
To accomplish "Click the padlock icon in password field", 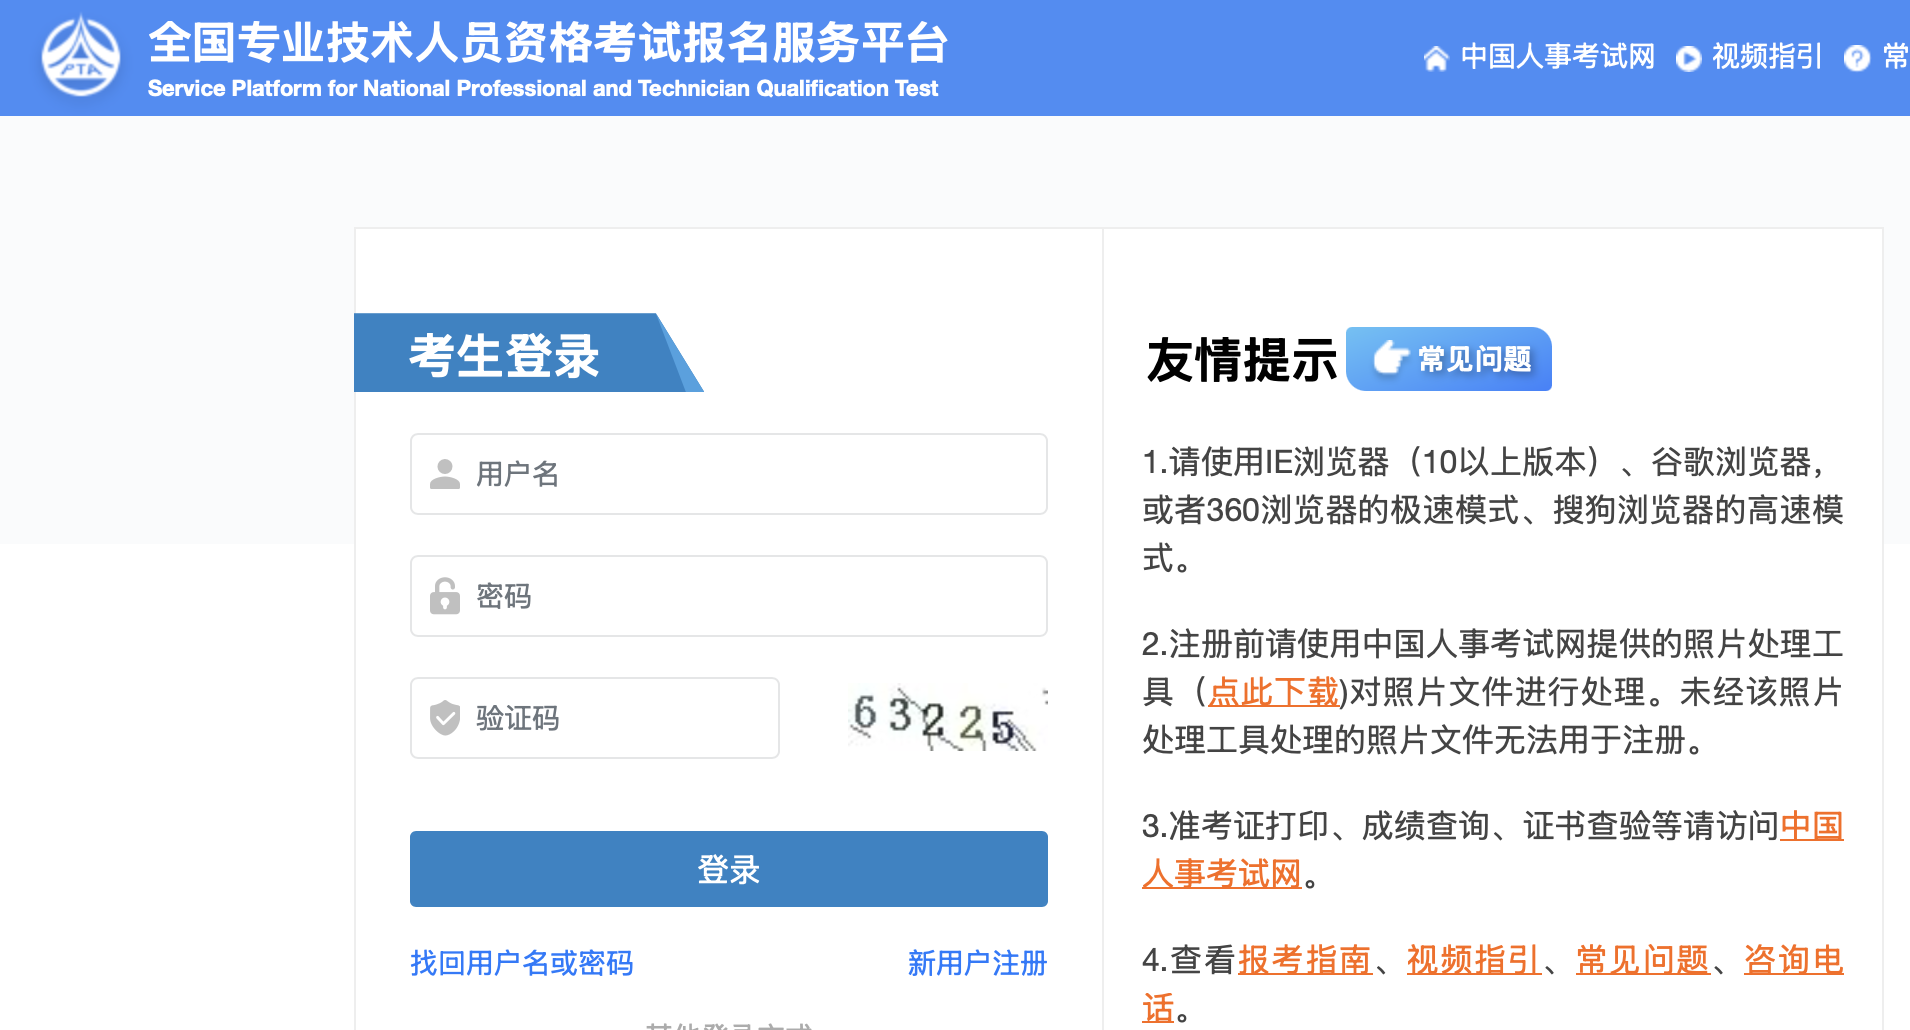I will (444, 596).
